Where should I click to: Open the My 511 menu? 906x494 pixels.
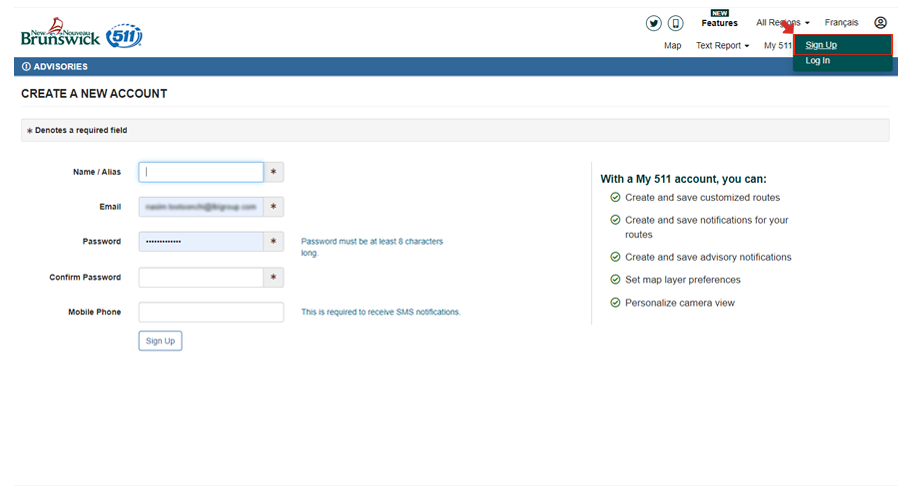777,46
